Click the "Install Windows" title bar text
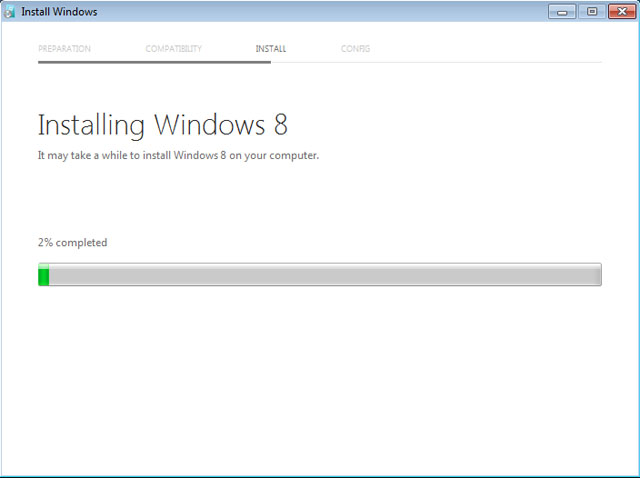The height and width of the screenshot is (478, 640). tap(59, 12)
